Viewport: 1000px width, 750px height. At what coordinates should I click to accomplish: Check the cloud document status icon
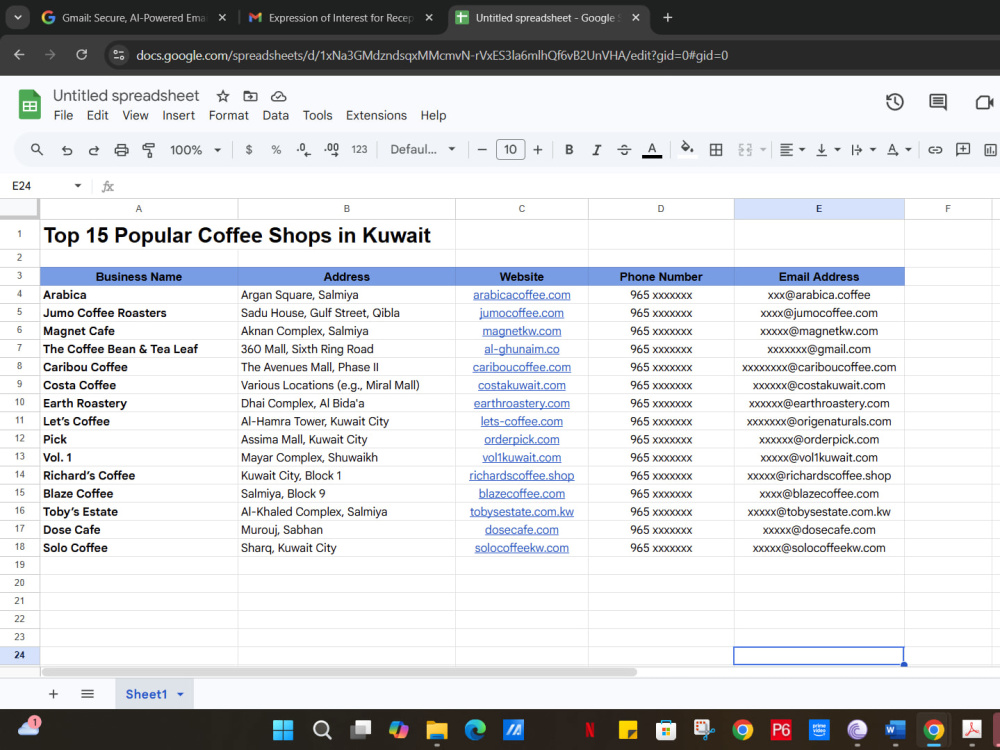(278, 96)
